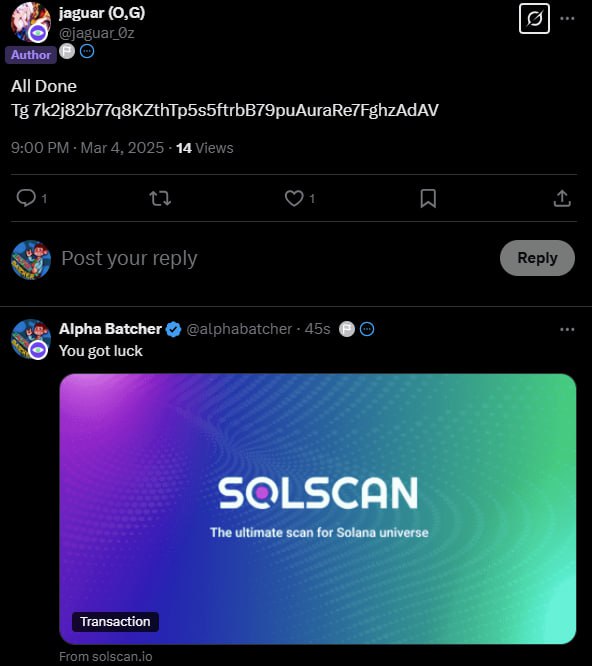The image size is (592, 666).
Task: Like the All Done tweet
Action: pyautogui.click(x=294, y=198)
